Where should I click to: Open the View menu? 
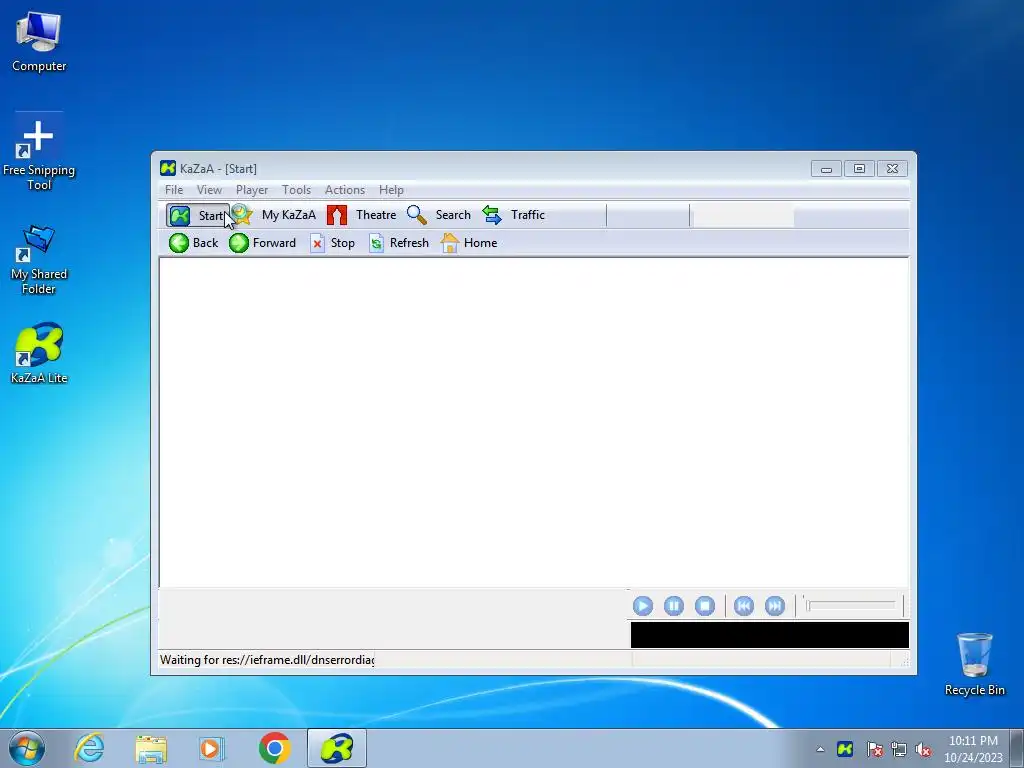[x=209, y=190]
